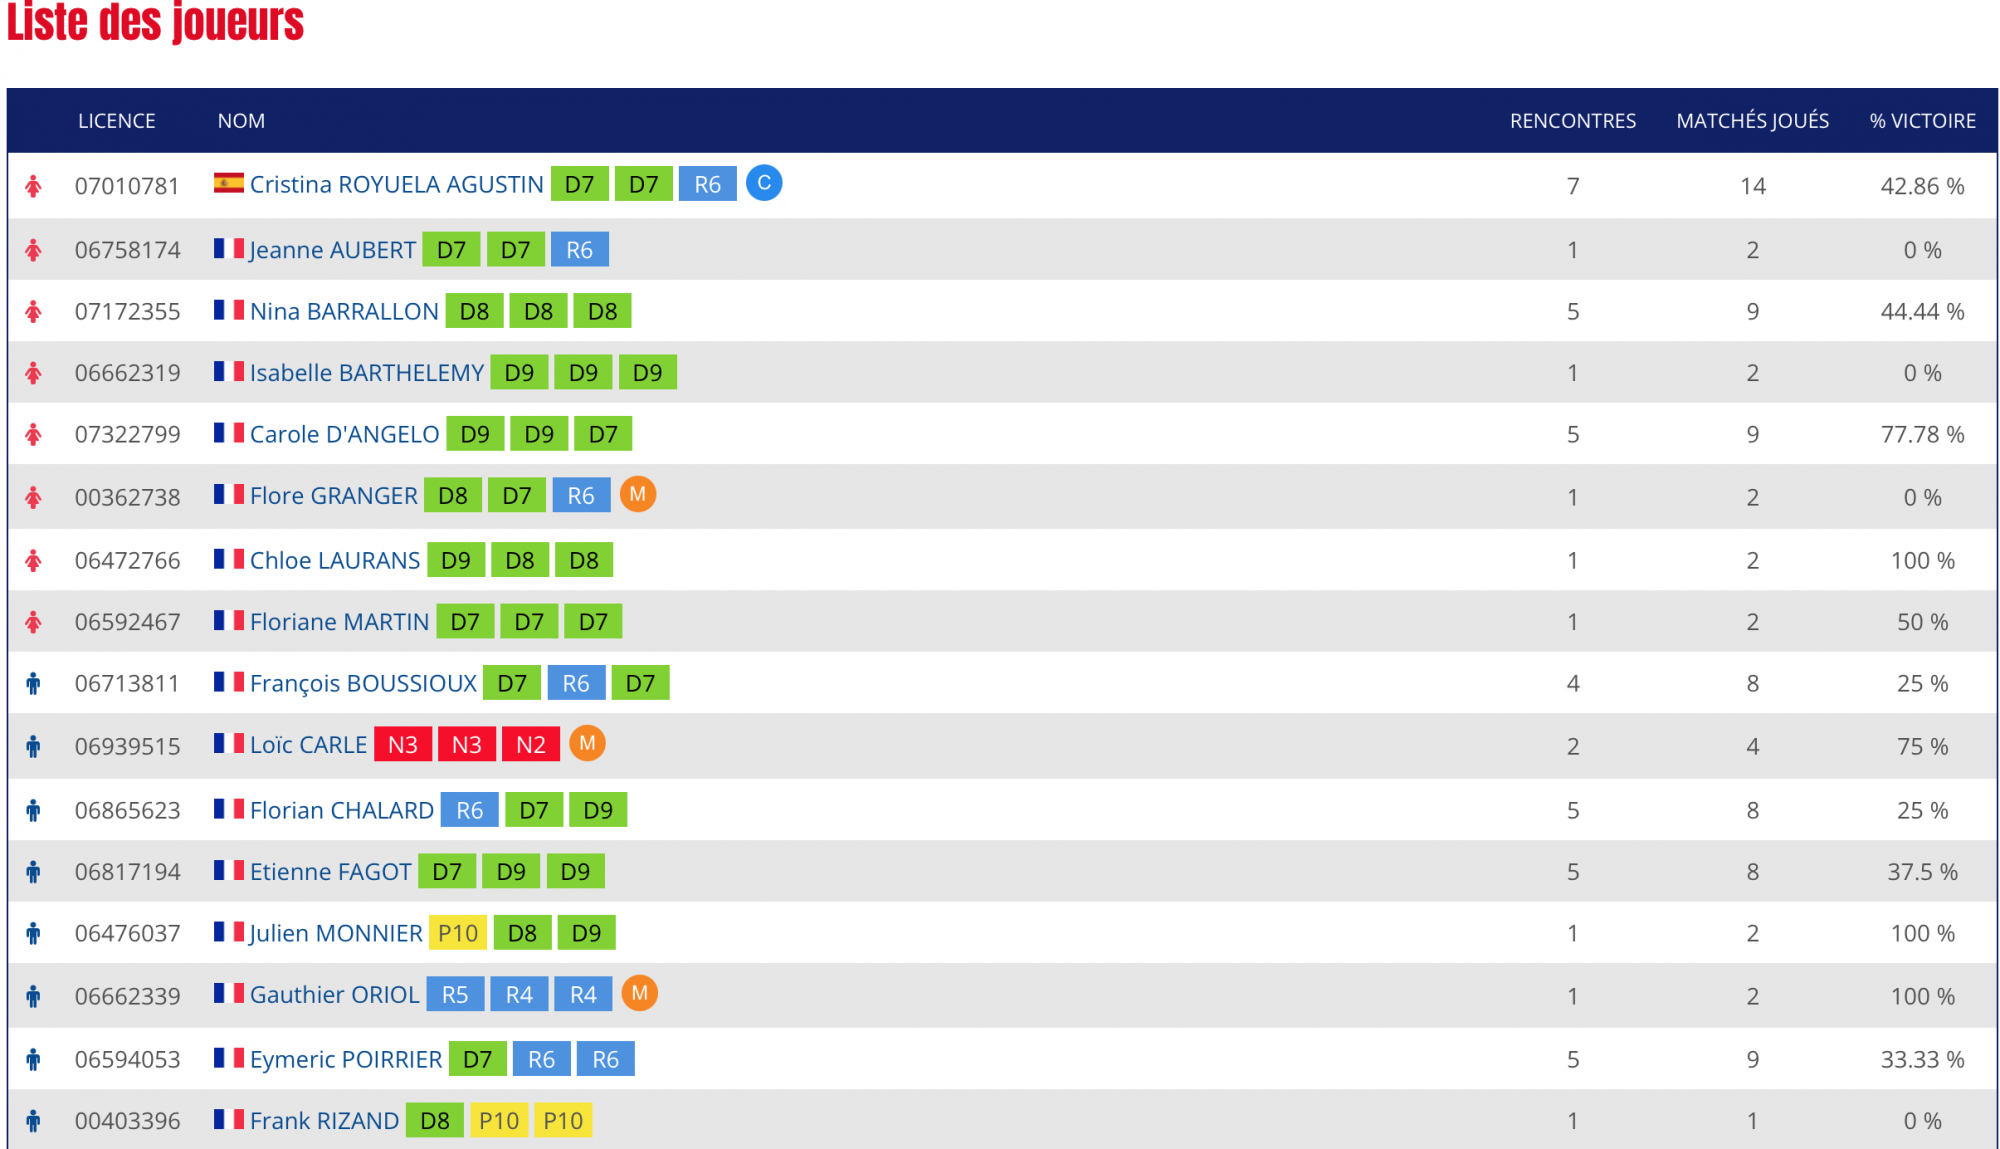Click the female icon in Isabelle BARTHELEMY row
The height and width of the screenshot is (1149, 2000).
(x=34, y=373)
